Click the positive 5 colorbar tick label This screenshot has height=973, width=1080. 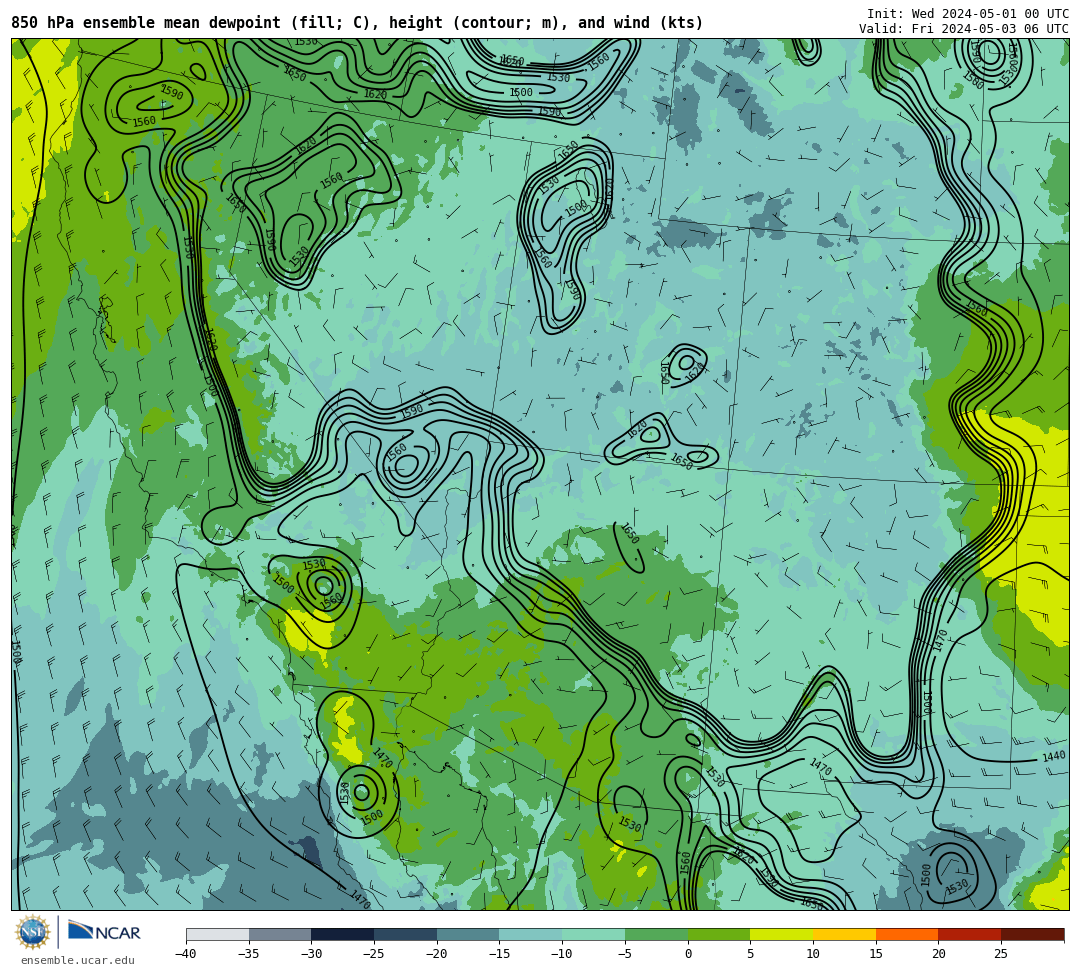pyautogui.click(x=751, y=954)
